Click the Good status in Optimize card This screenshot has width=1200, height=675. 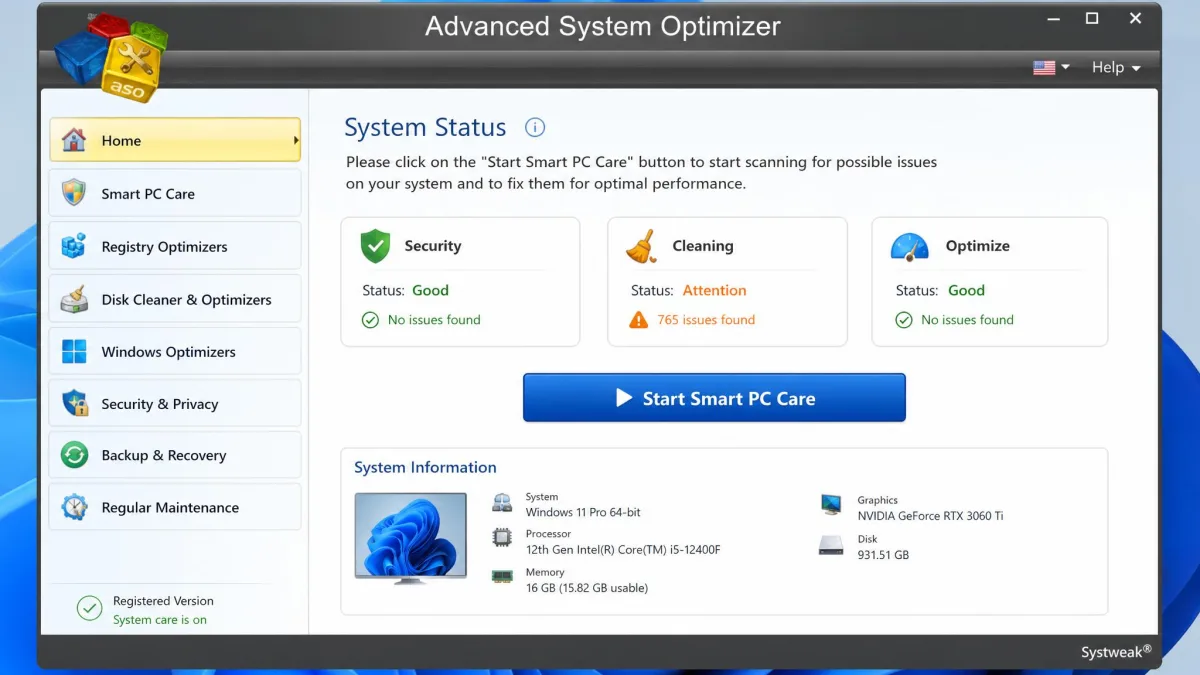point(966,290)
